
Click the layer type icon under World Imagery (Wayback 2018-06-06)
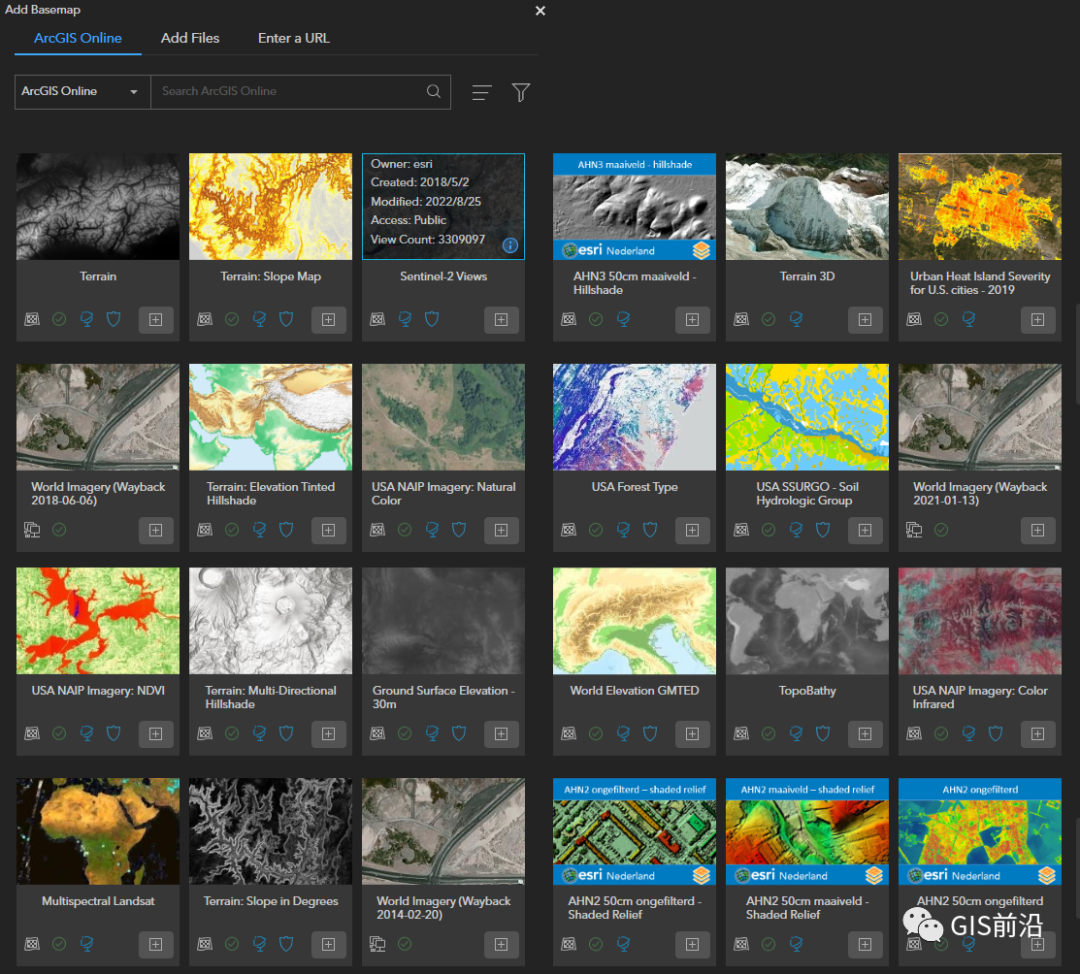pos(32,530)
